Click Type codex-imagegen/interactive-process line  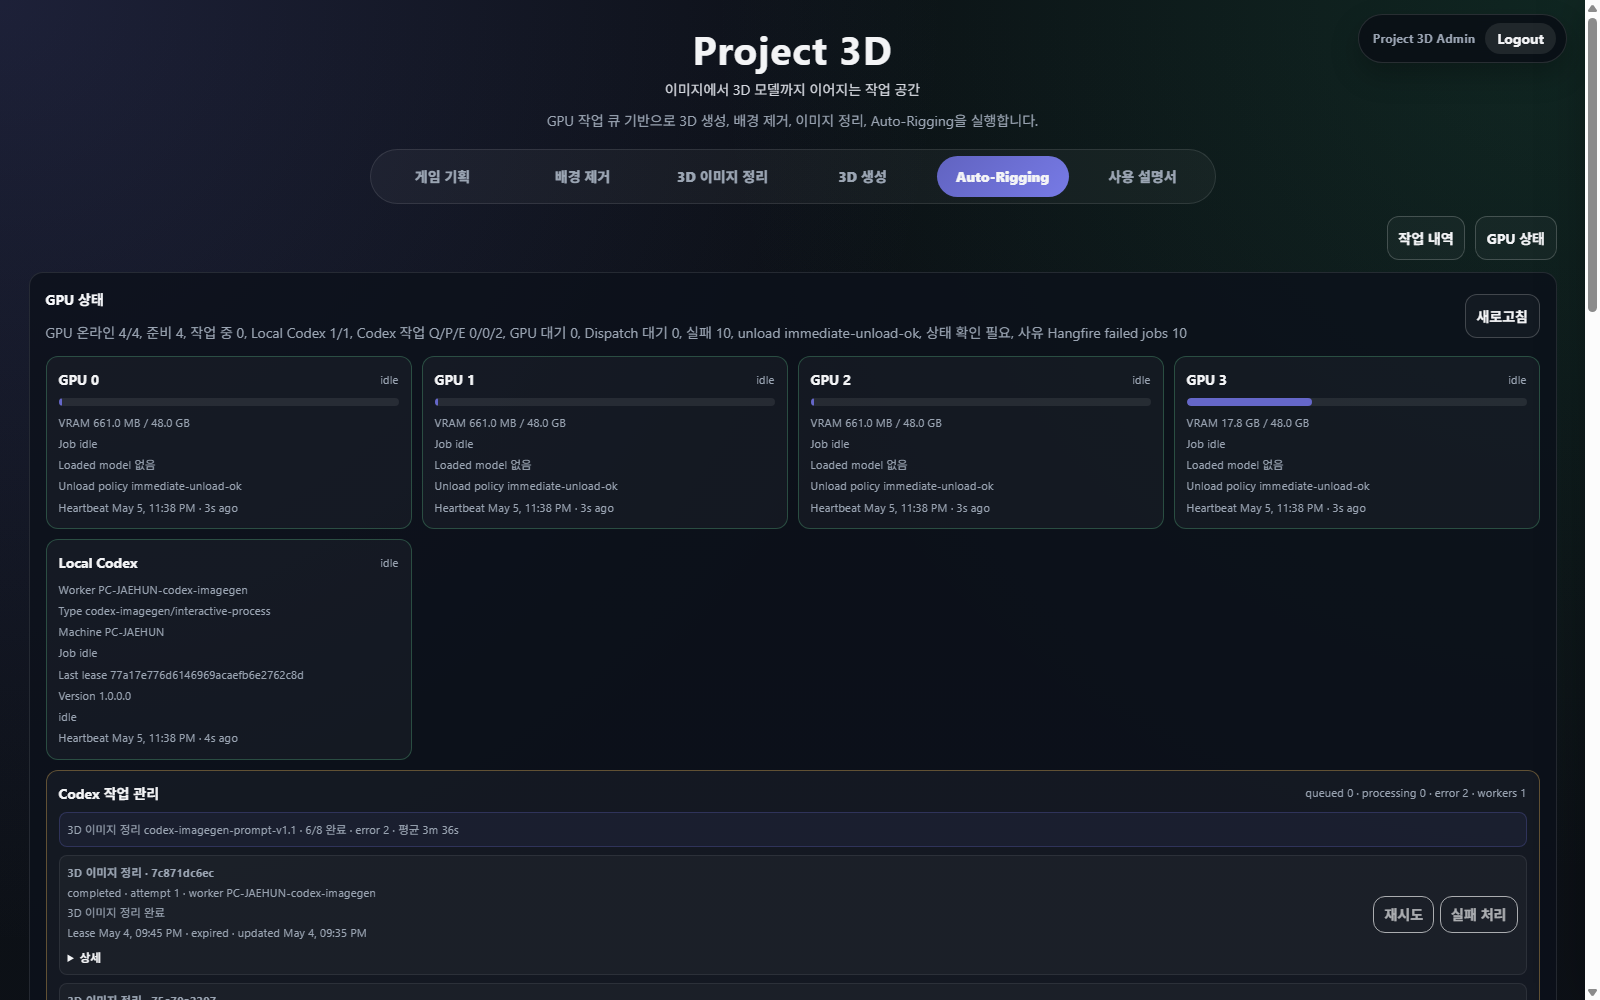click(164, 611)
